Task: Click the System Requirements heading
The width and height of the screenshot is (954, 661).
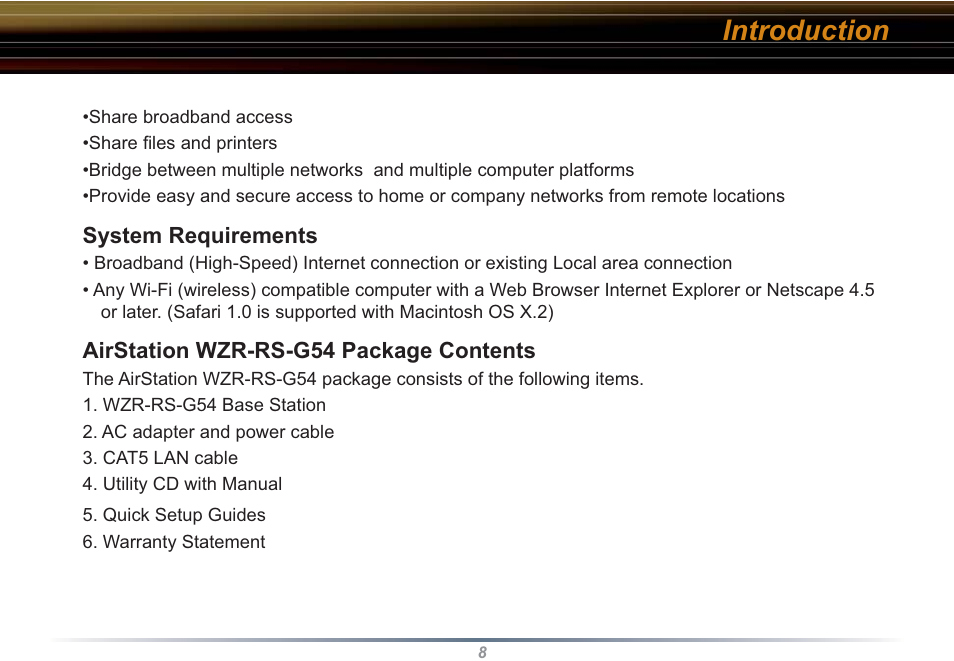Action: point(200,236)
